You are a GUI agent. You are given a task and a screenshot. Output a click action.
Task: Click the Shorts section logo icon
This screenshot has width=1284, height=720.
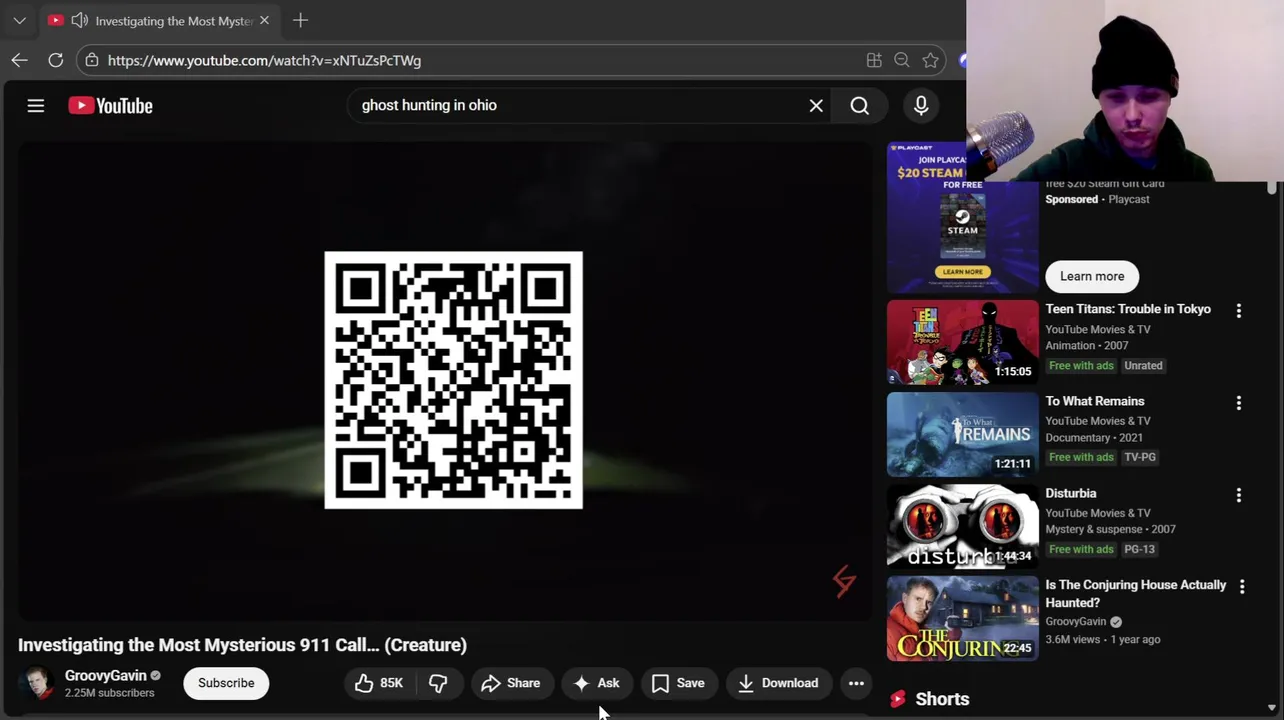(x=898, y=699)
